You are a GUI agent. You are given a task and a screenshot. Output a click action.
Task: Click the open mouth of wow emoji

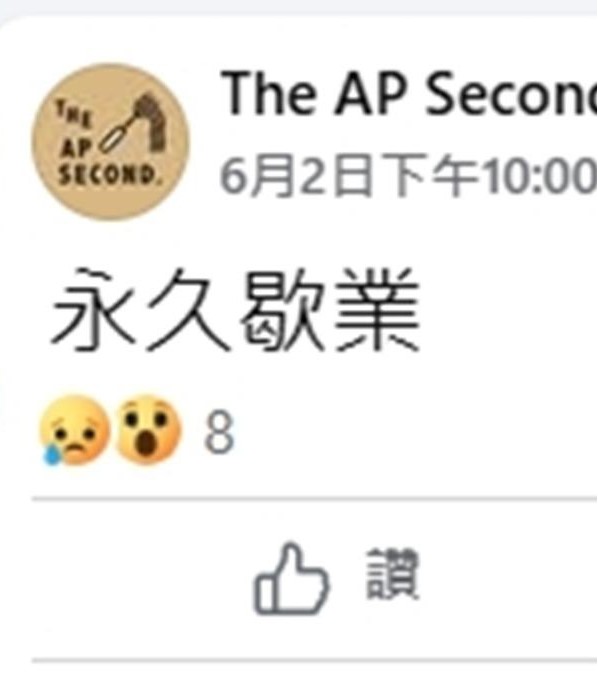tap(147, 444)
